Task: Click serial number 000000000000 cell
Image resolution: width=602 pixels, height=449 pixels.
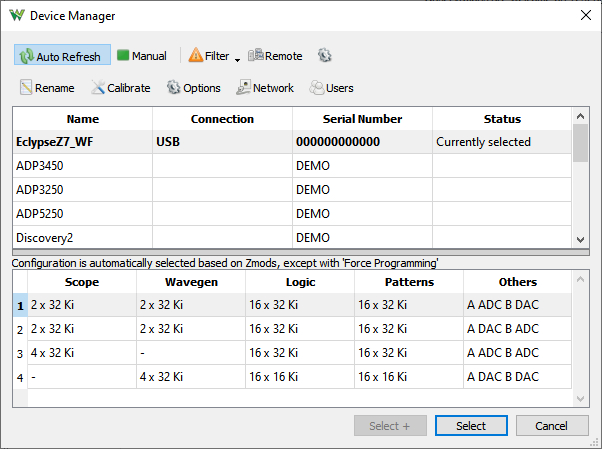Action: 362,142
